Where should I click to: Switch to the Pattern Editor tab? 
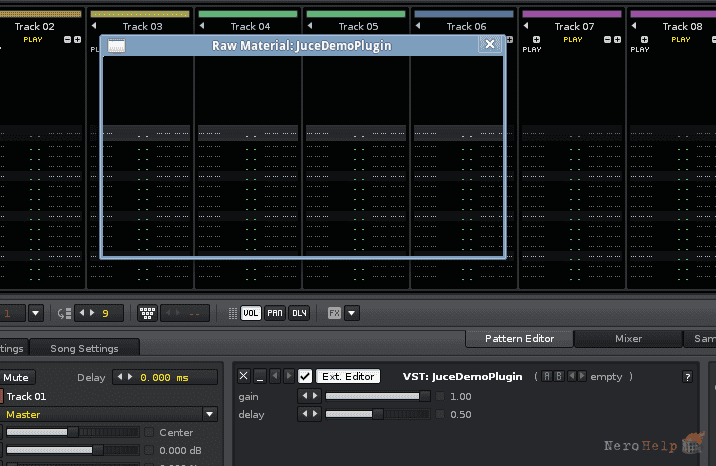pos(519,339)
